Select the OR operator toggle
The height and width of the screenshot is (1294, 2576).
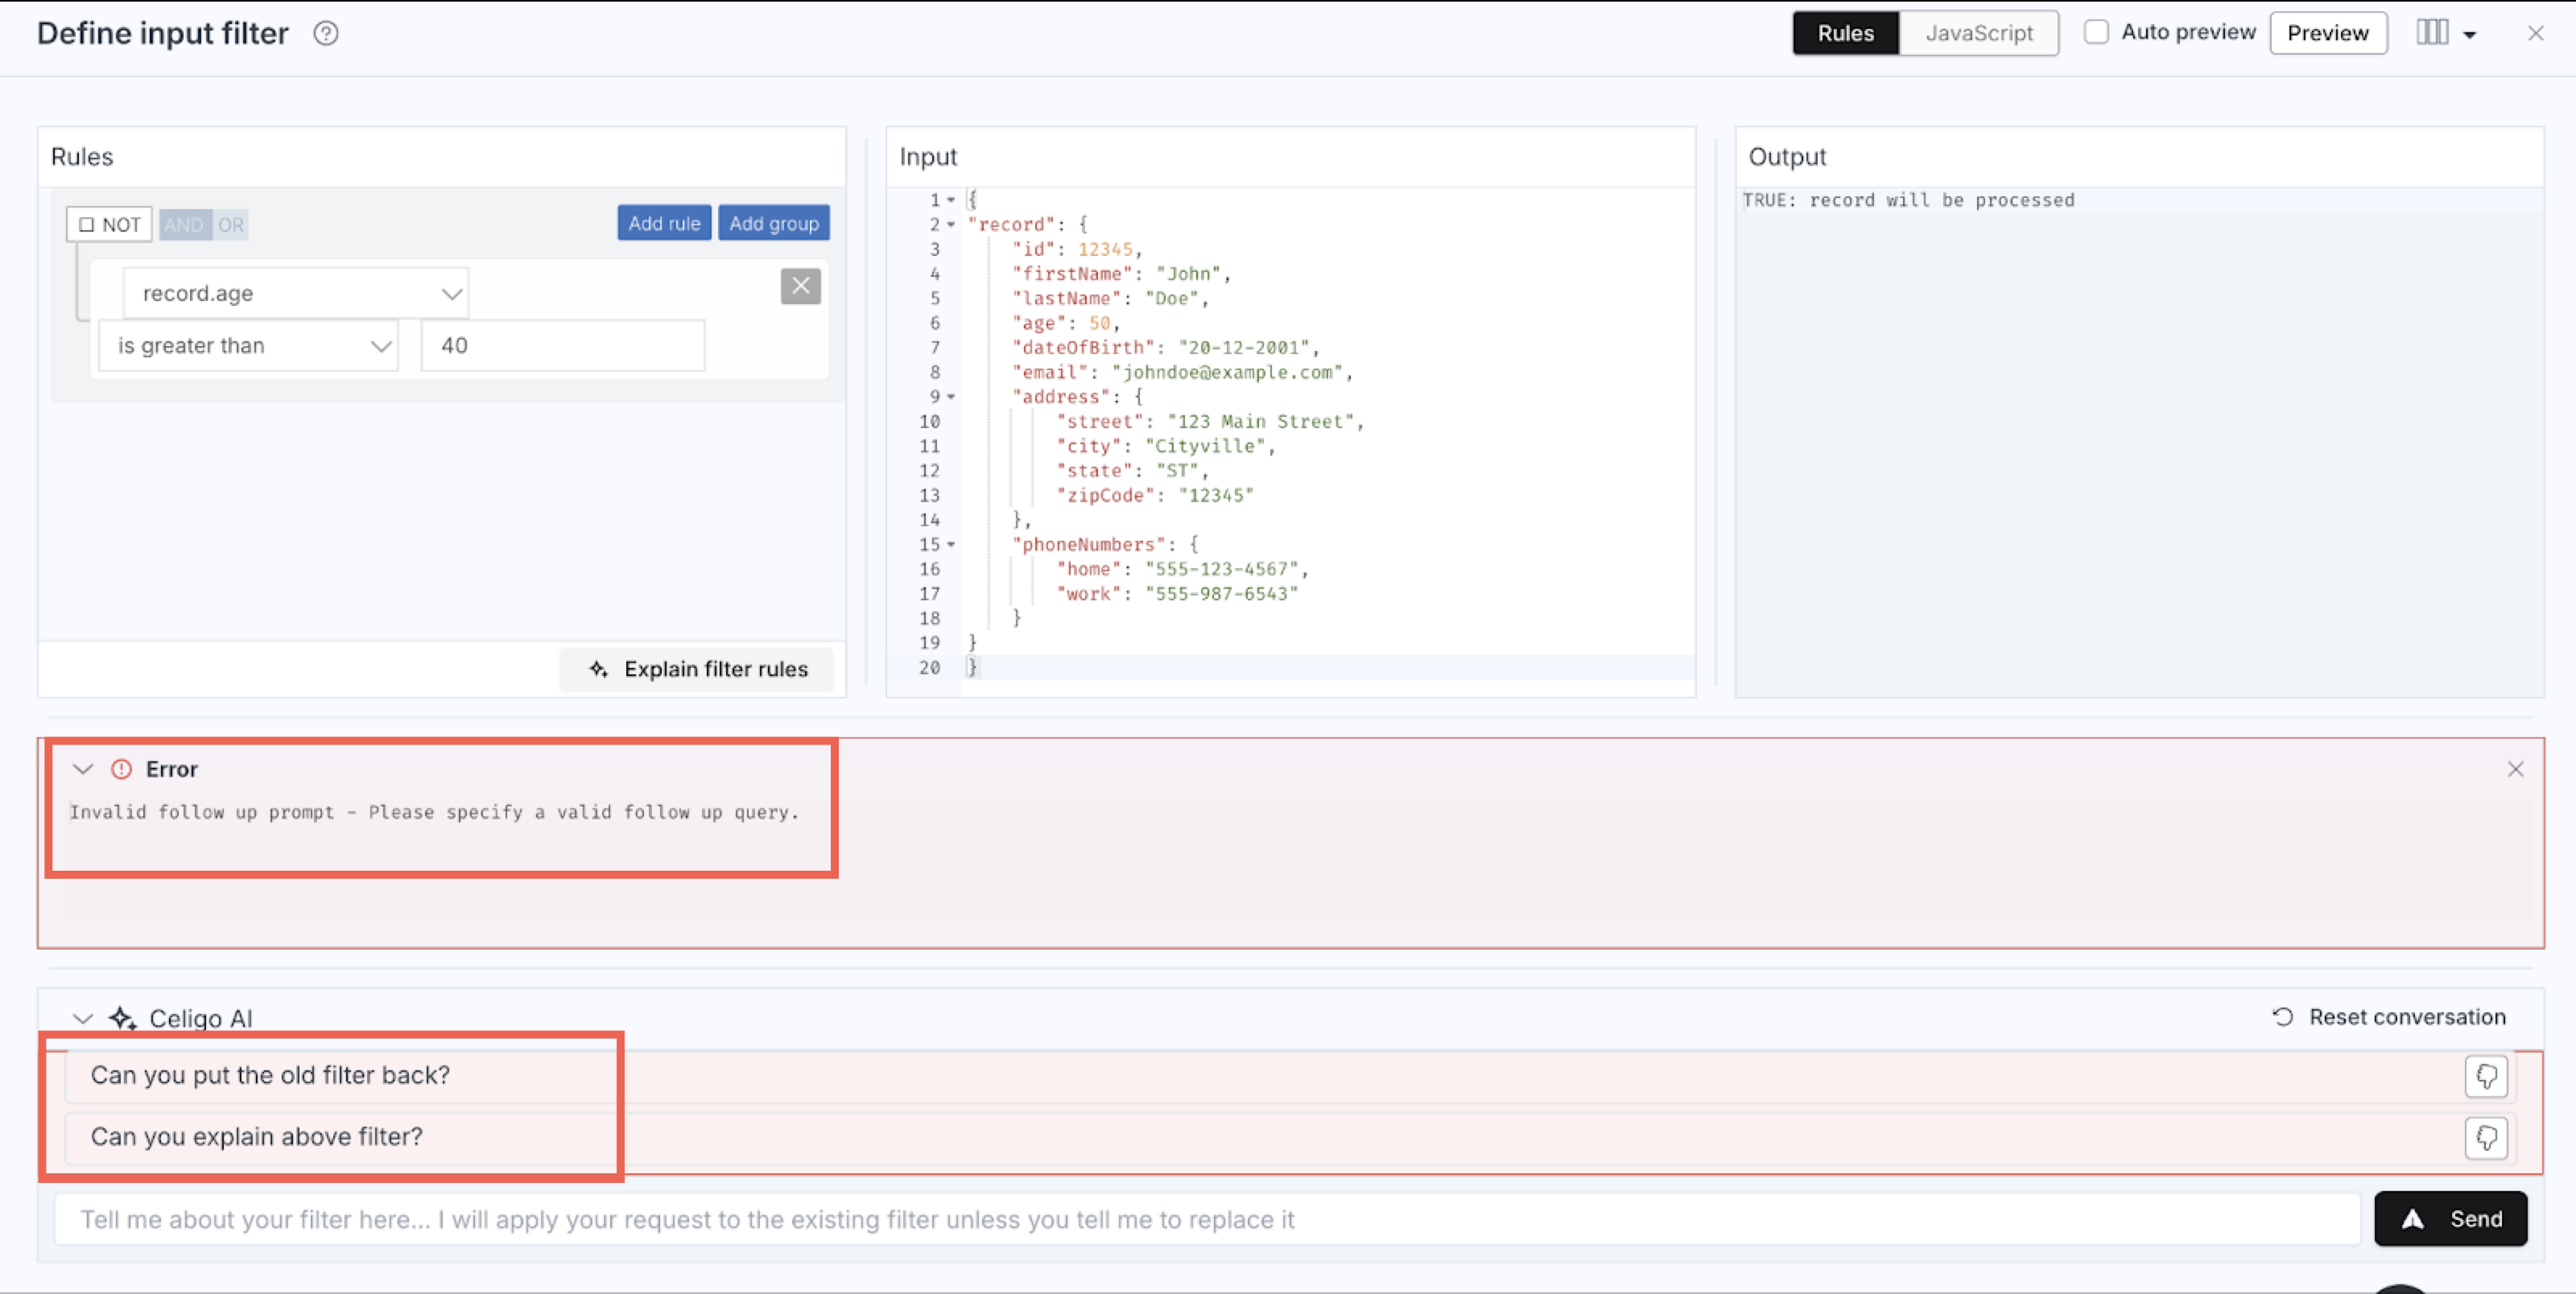point(230,225)
